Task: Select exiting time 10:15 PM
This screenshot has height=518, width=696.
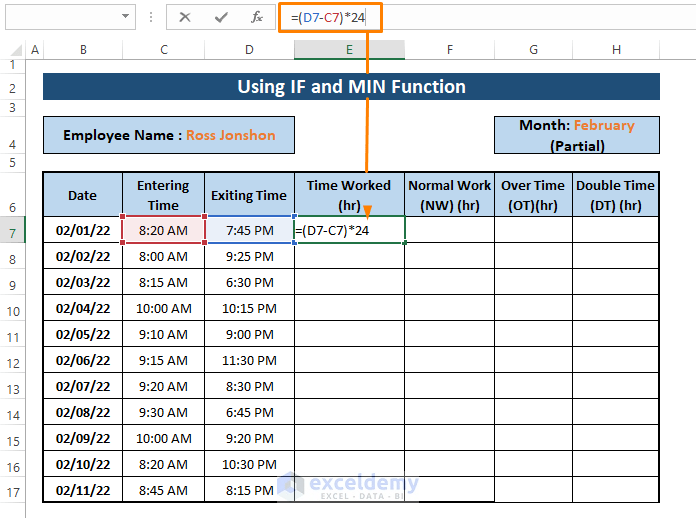Action: coord(249,308)
